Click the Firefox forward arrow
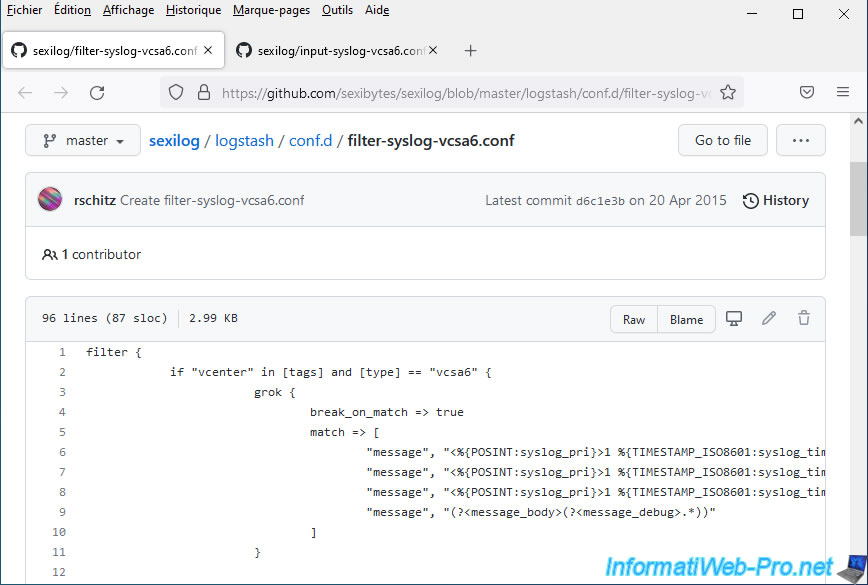Viewport: 868px width, 585px height. tap(61, 92)
